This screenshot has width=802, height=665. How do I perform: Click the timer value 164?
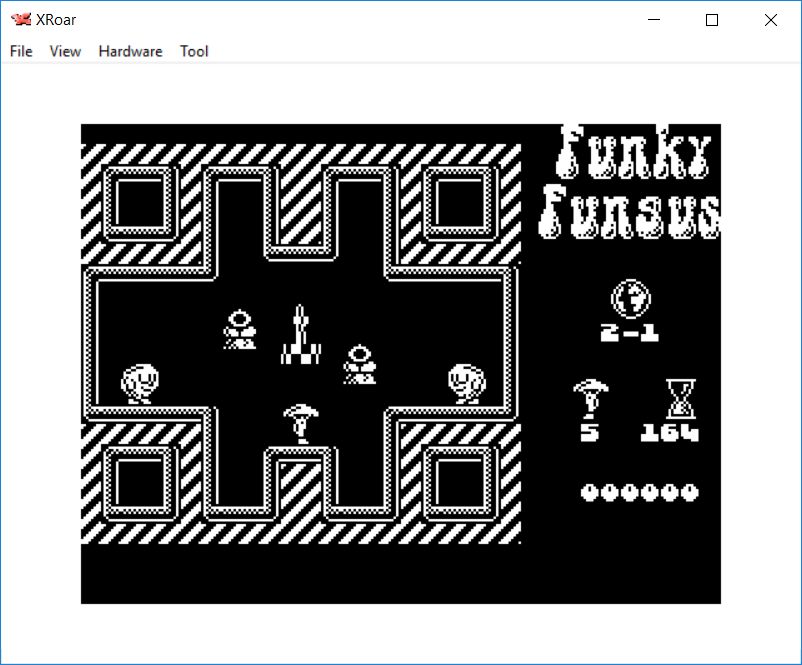pos(670,433)
